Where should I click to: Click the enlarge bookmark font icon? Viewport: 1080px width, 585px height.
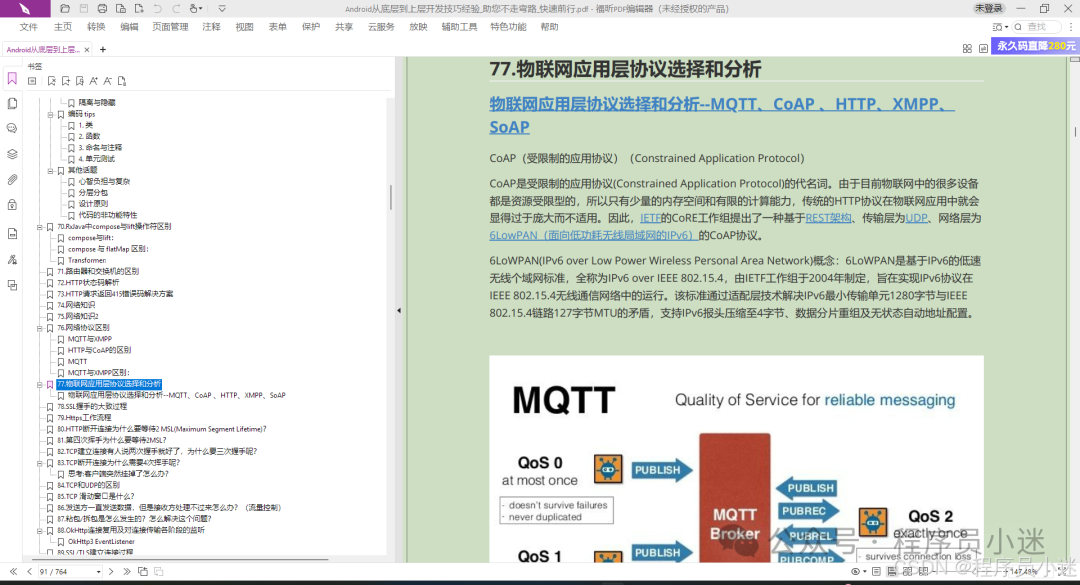(94, 81)
